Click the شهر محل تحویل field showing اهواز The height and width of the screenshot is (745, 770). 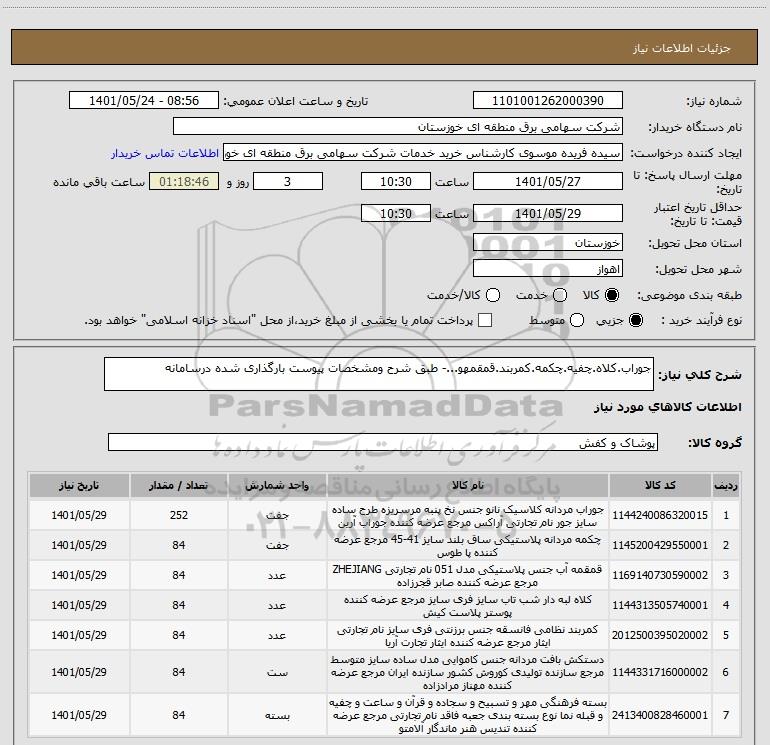(547, 269)
